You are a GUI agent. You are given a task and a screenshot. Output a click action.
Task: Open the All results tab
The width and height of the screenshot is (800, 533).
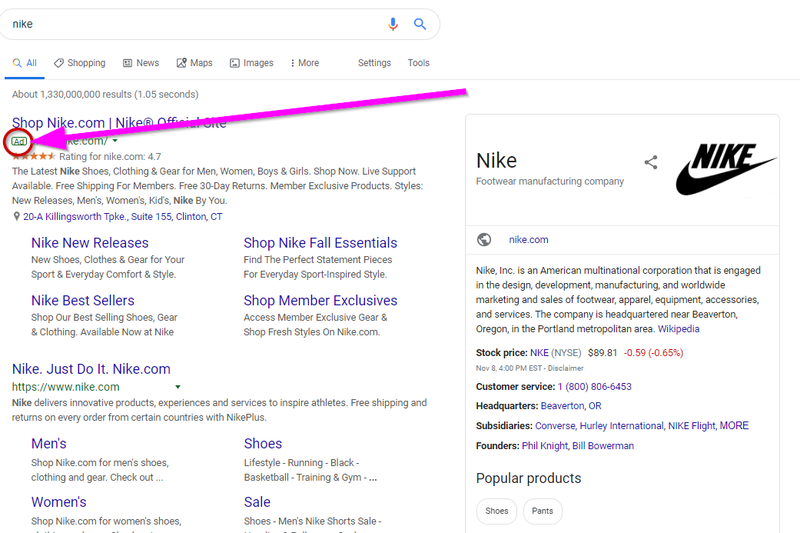(x=24, y=63)
